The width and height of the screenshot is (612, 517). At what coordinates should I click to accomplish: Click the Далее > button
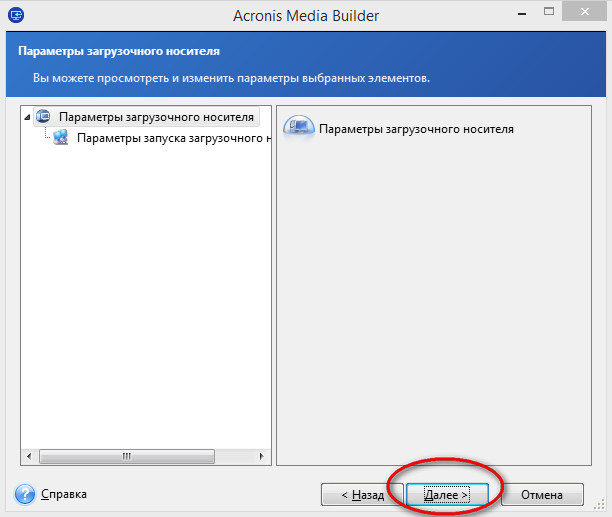447,495
